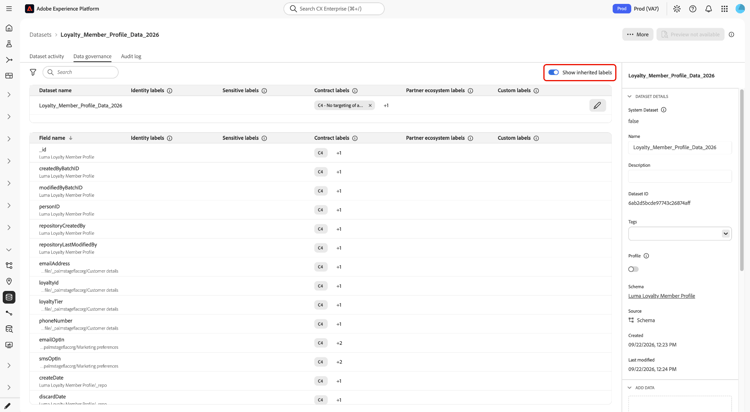The width and height of the screenshot is (750, 412).
Task: Sort by Field name arrow
Action: point(71,138)
